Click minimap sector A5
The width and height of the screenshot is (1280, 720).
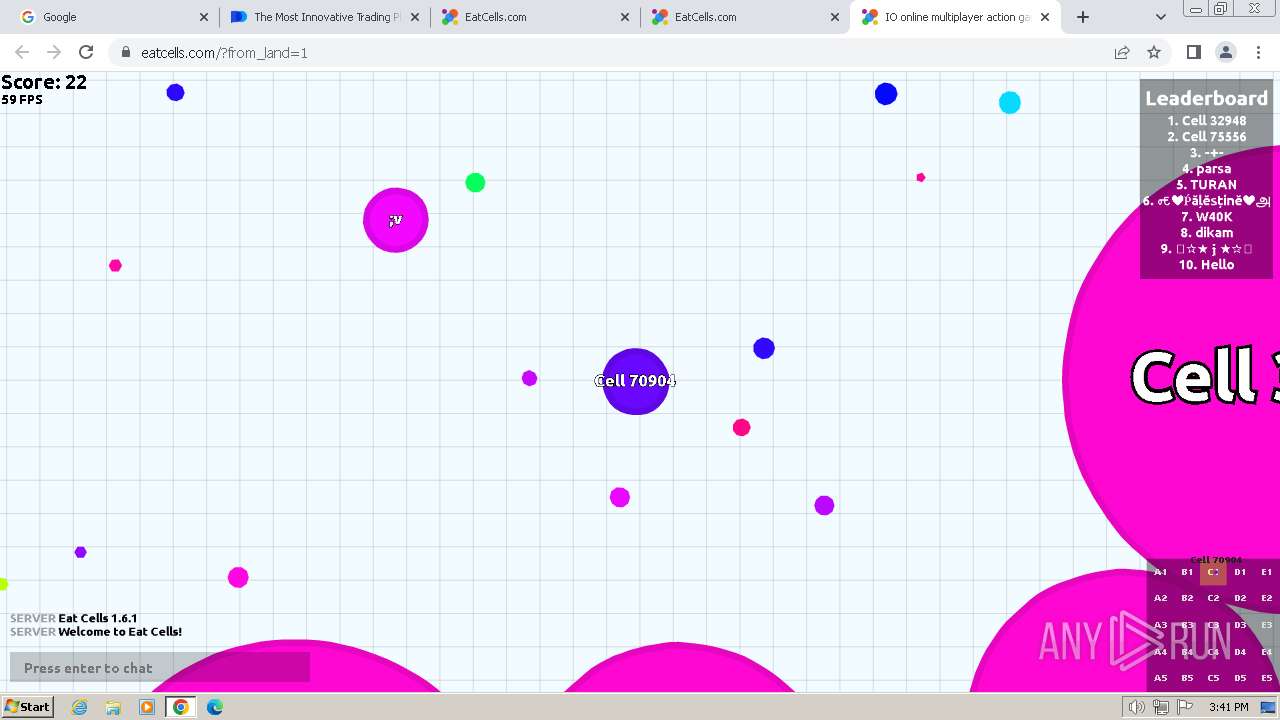[x=1160, y=678]
